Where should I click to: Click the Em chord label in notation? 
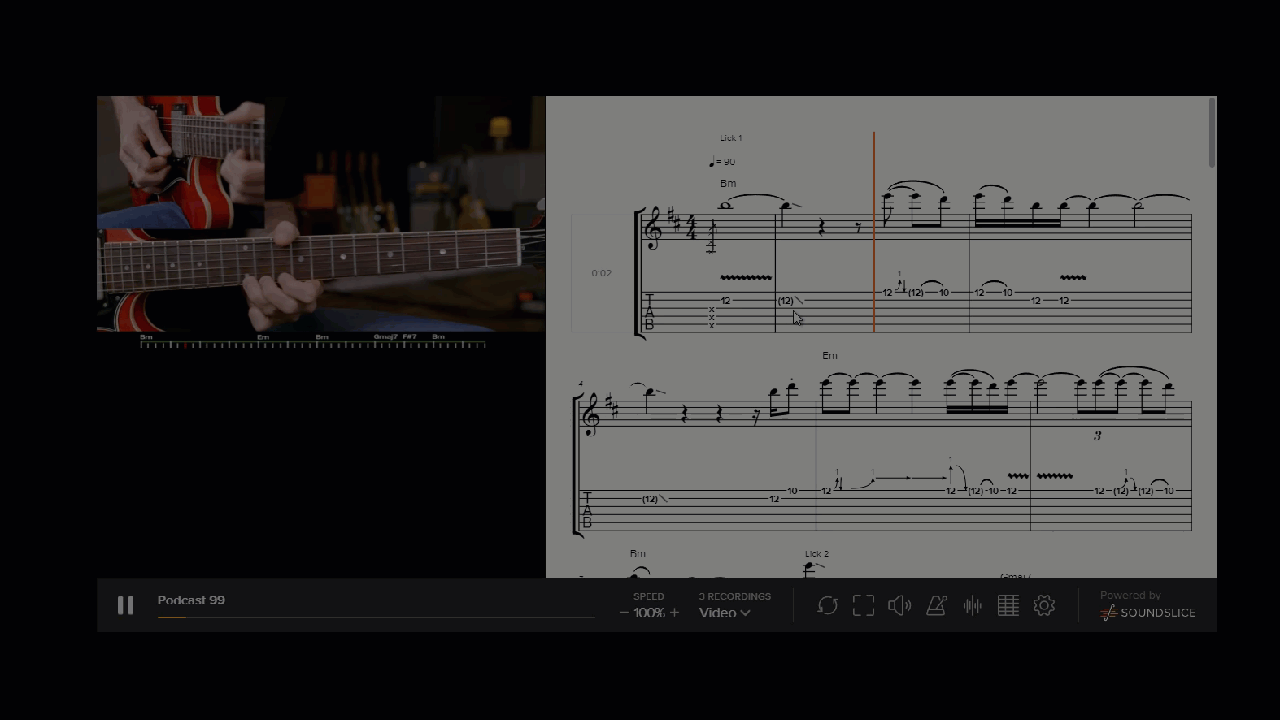829,356
